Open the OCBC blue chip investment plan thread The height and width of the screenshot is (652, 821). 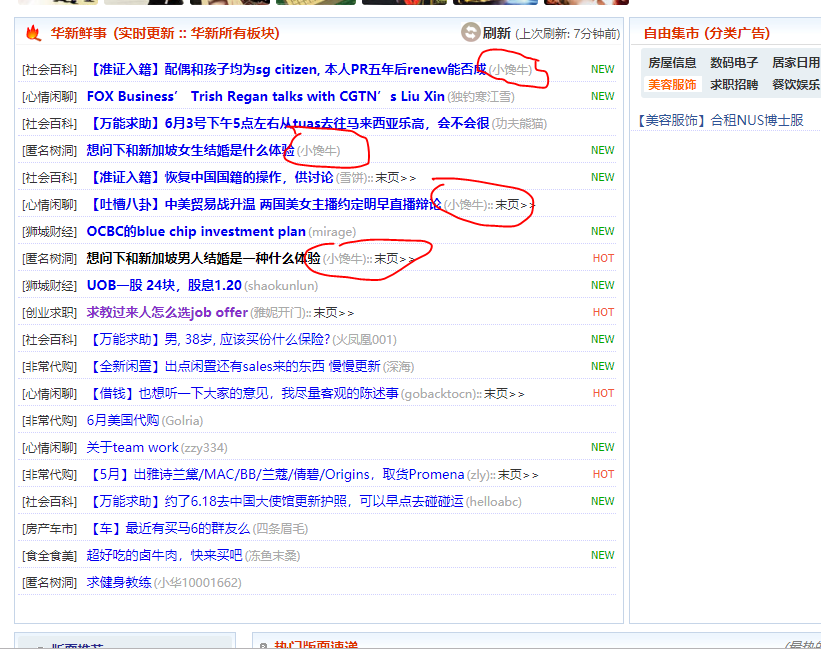click(196, 231)
